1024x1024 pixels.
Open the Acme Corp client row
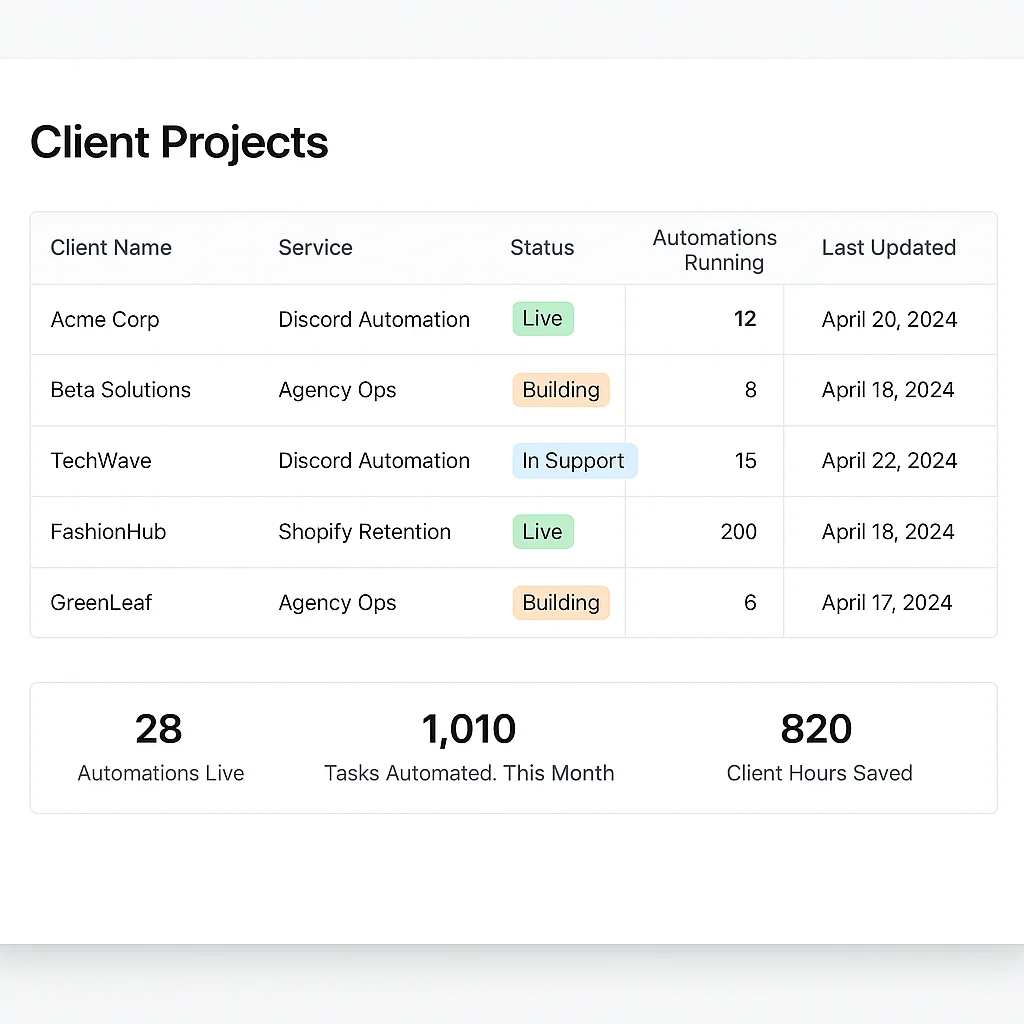514,319
